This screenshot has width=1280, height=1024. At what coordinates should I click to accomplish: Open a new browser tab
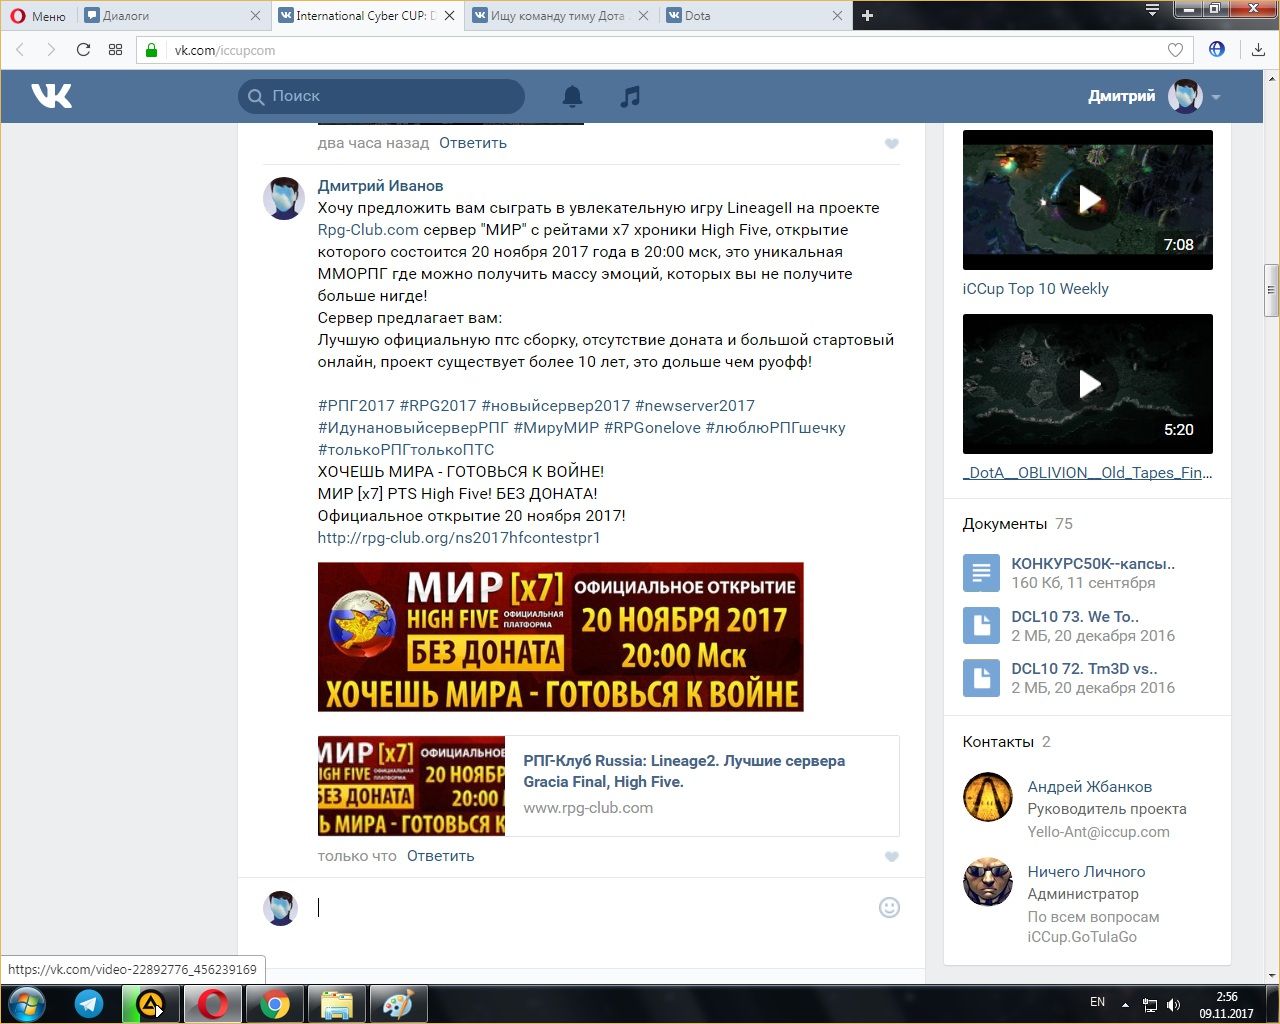click(867, 16)
